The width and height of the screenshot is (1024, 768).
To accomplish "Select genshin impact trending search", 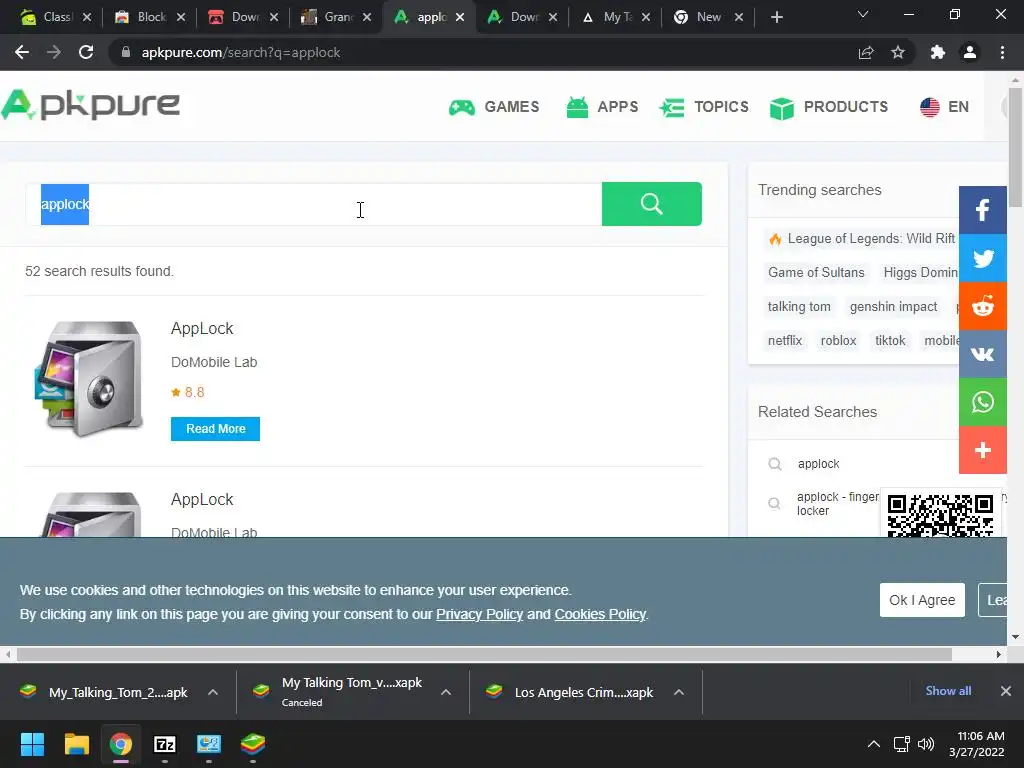I will tap(893, 307).
